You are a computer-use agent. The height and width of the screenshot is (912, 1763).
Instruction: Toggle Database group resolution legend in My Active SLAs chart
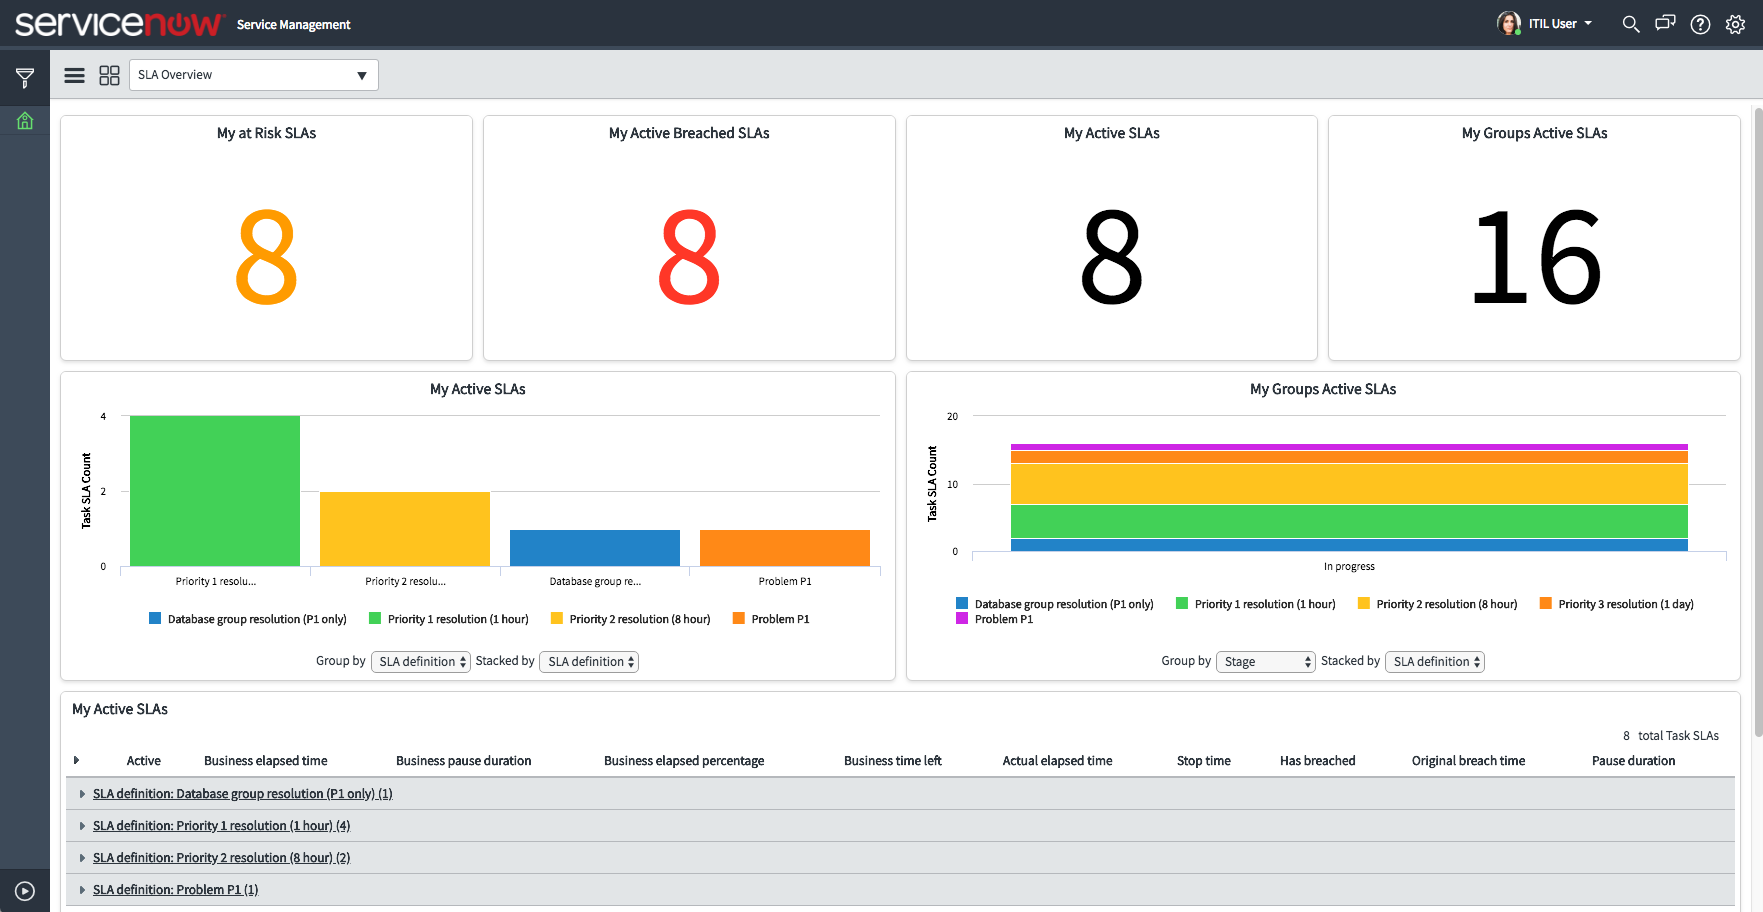click(x=248, y=619)
